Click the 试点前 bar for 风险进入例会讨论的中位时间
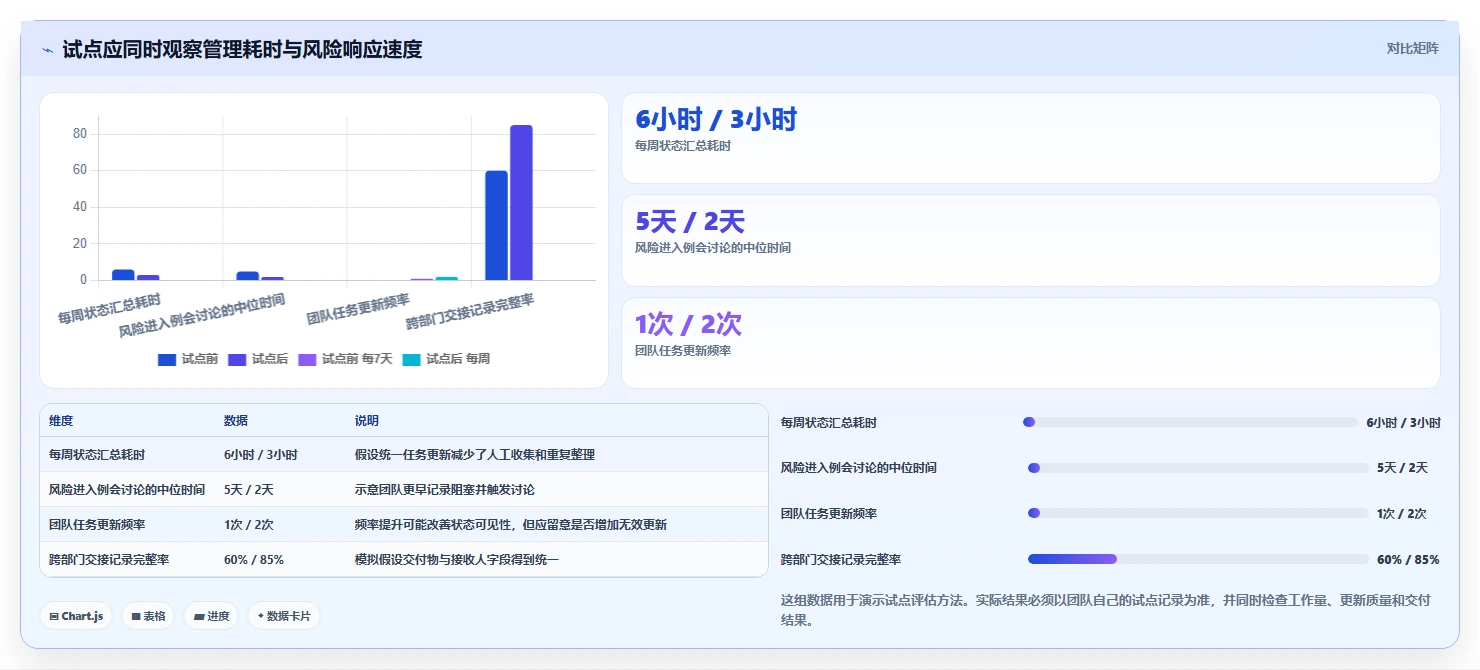The height and width of the screenshot is (670, 1480). [248, 276]
